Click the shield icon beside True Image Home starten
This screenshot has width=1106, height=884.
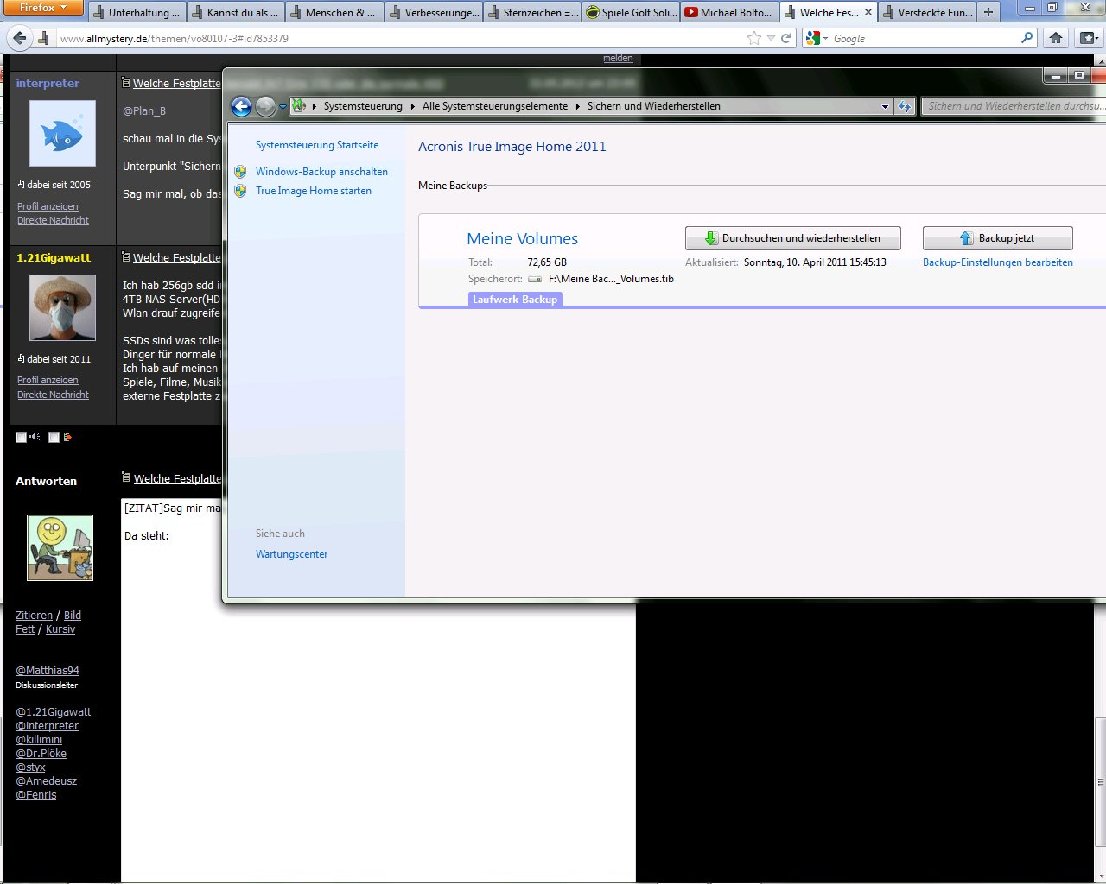point(241,190)
